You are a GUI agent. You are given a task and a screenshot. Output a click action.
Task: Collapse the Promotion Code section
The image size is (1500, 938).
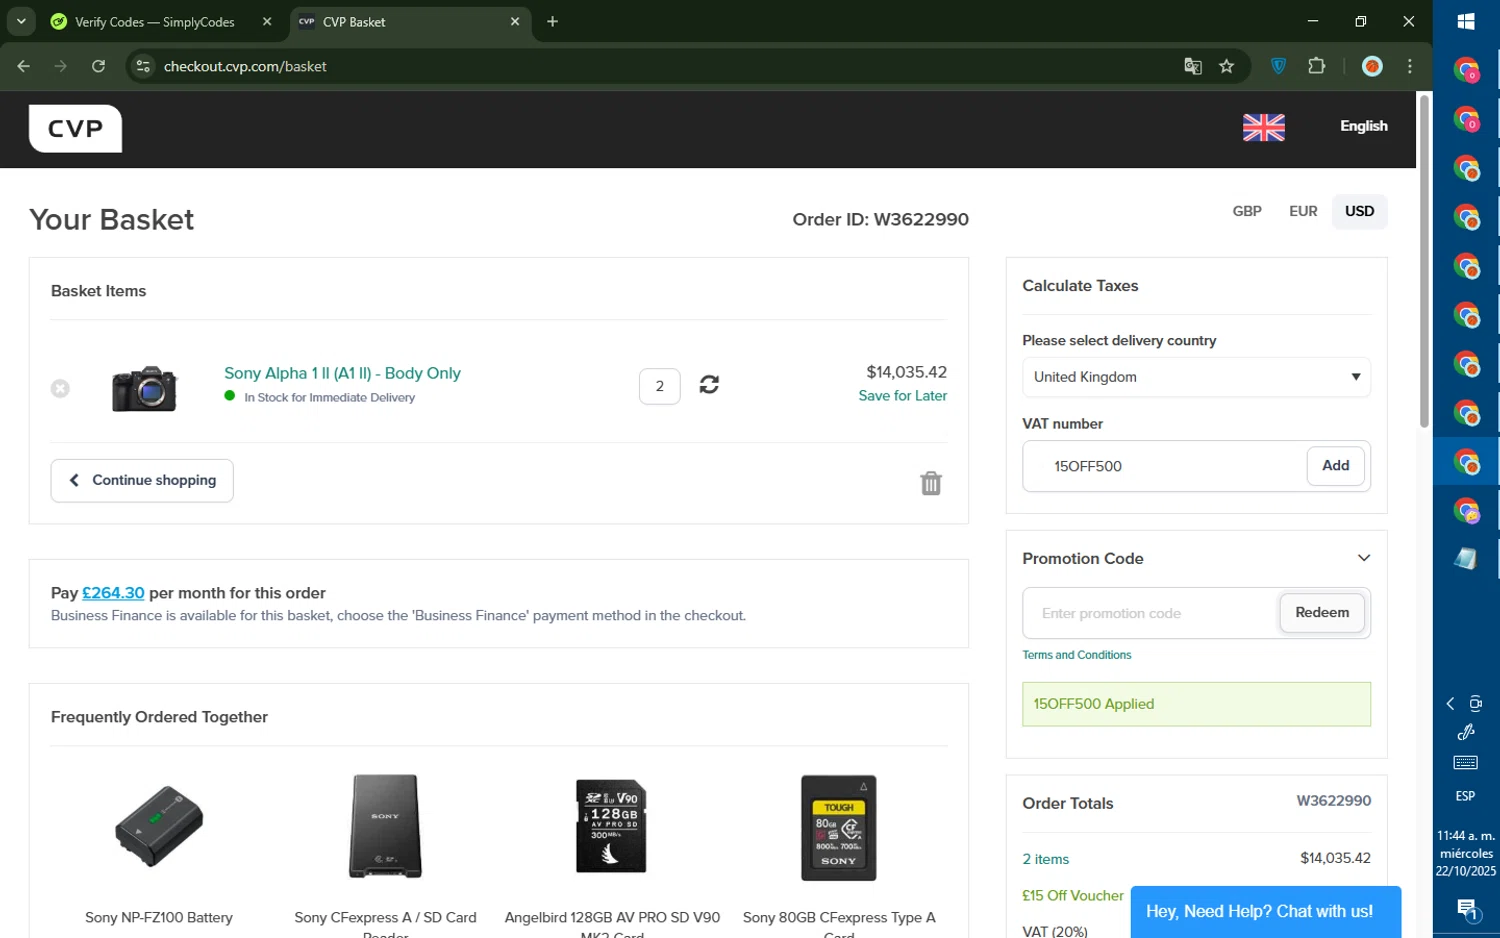(x=1364, y=558)
